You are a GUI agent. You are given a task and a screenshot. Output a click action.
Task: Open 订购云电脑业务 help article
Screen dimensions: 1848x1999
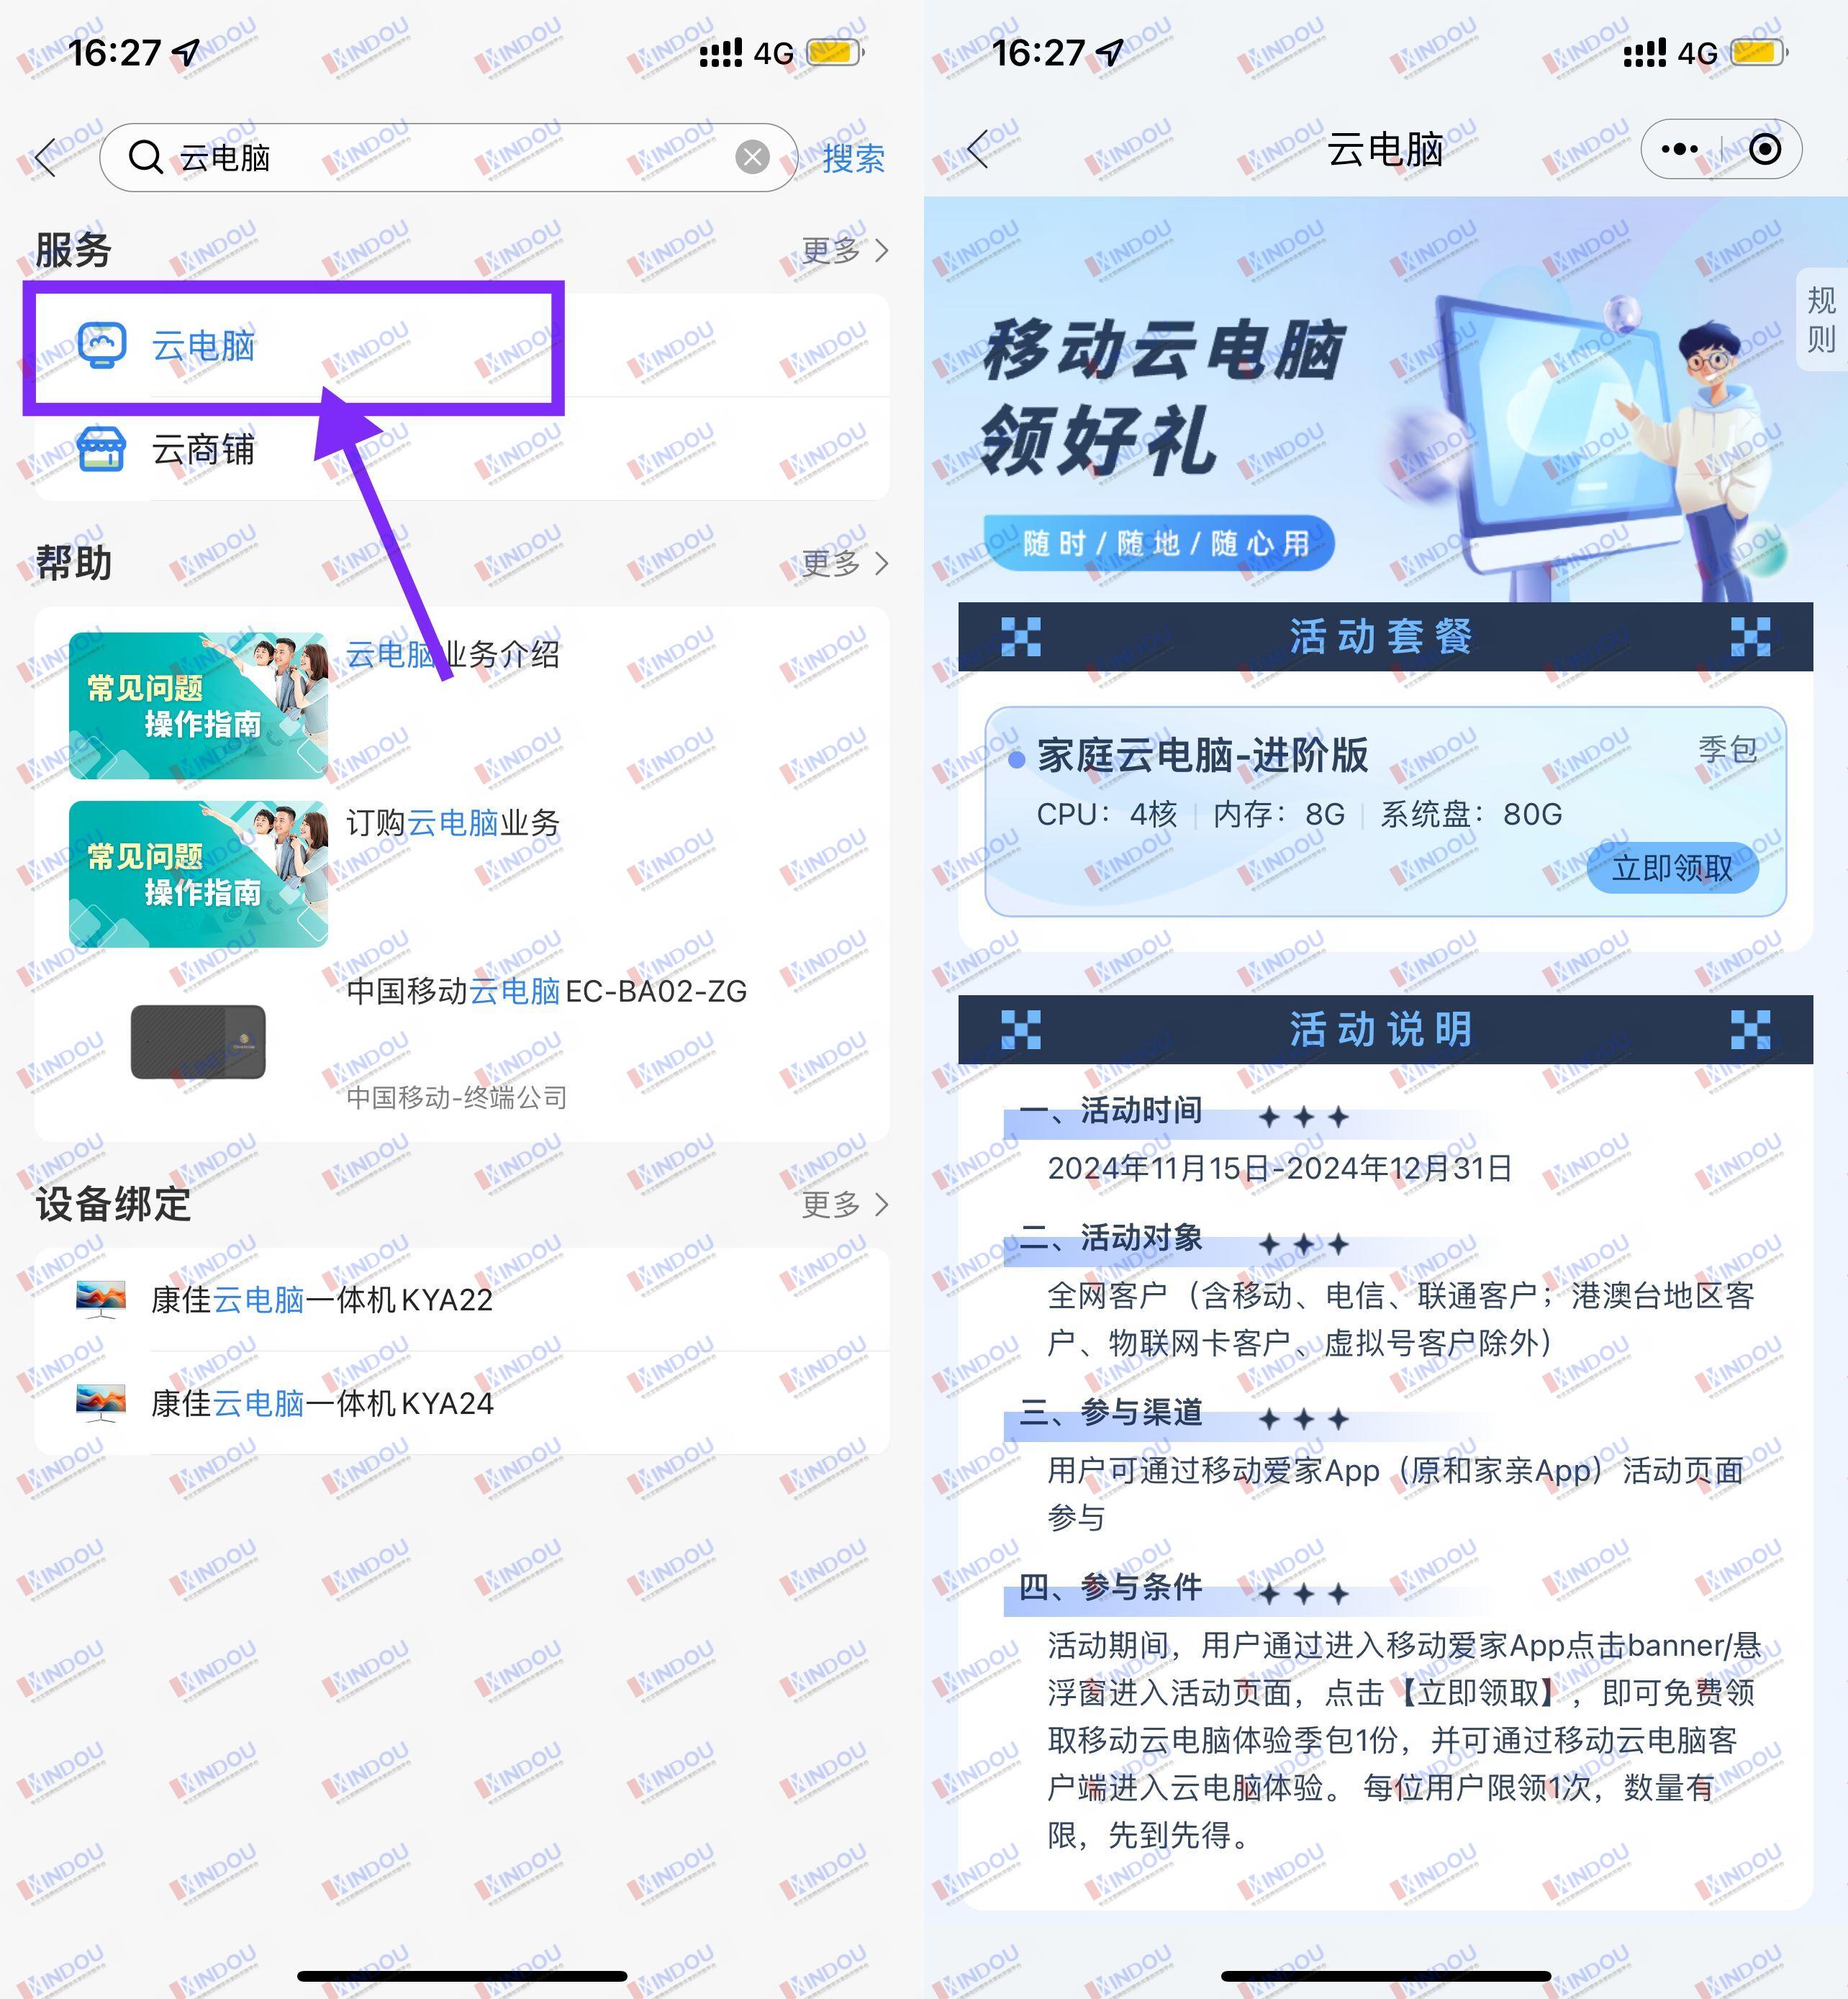pos(452,823)
